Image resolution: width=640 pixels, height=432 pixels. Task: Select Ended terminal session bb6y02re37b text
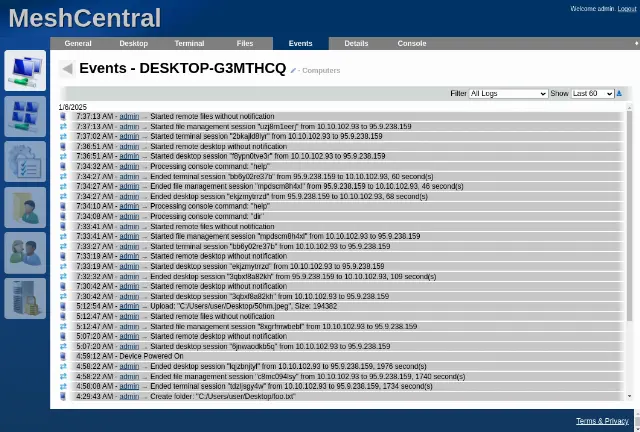pyautogui.click(x=292, y=176)
